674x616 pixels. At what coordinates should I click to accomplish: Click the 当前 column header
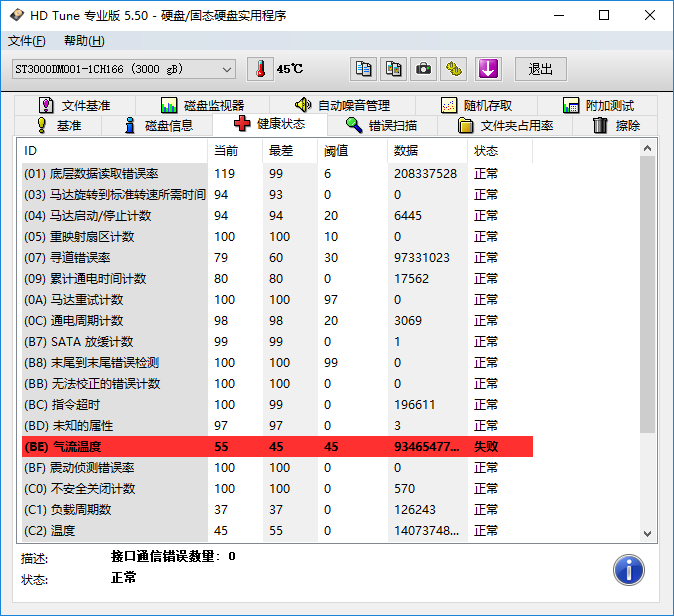click(235, 151)
